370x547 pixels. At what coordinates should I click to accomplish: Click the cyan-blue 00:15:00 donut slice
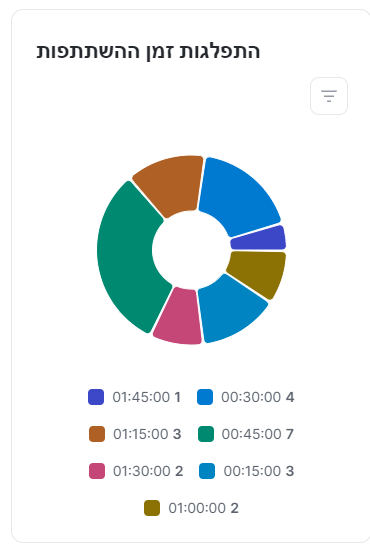[230, 309]
